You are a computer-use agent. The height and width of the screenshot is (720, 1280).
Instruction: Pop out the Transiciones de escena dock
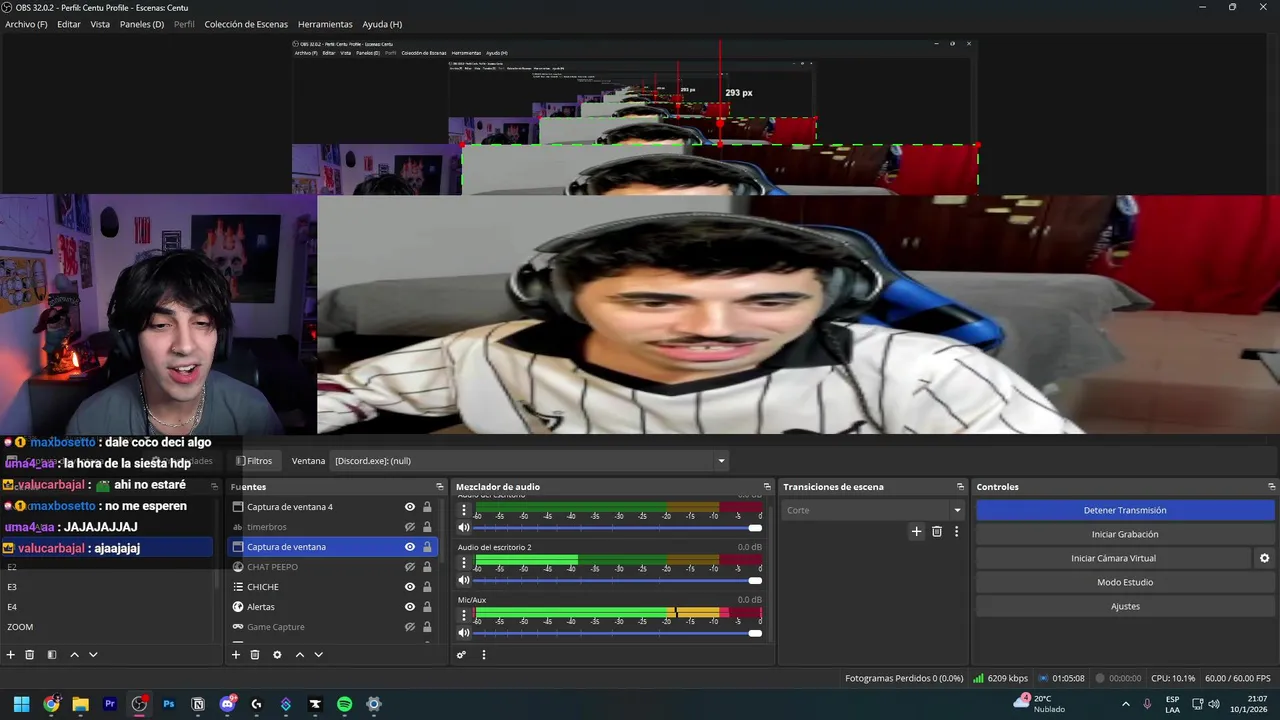pyautogui.click(x=959, y=487)
